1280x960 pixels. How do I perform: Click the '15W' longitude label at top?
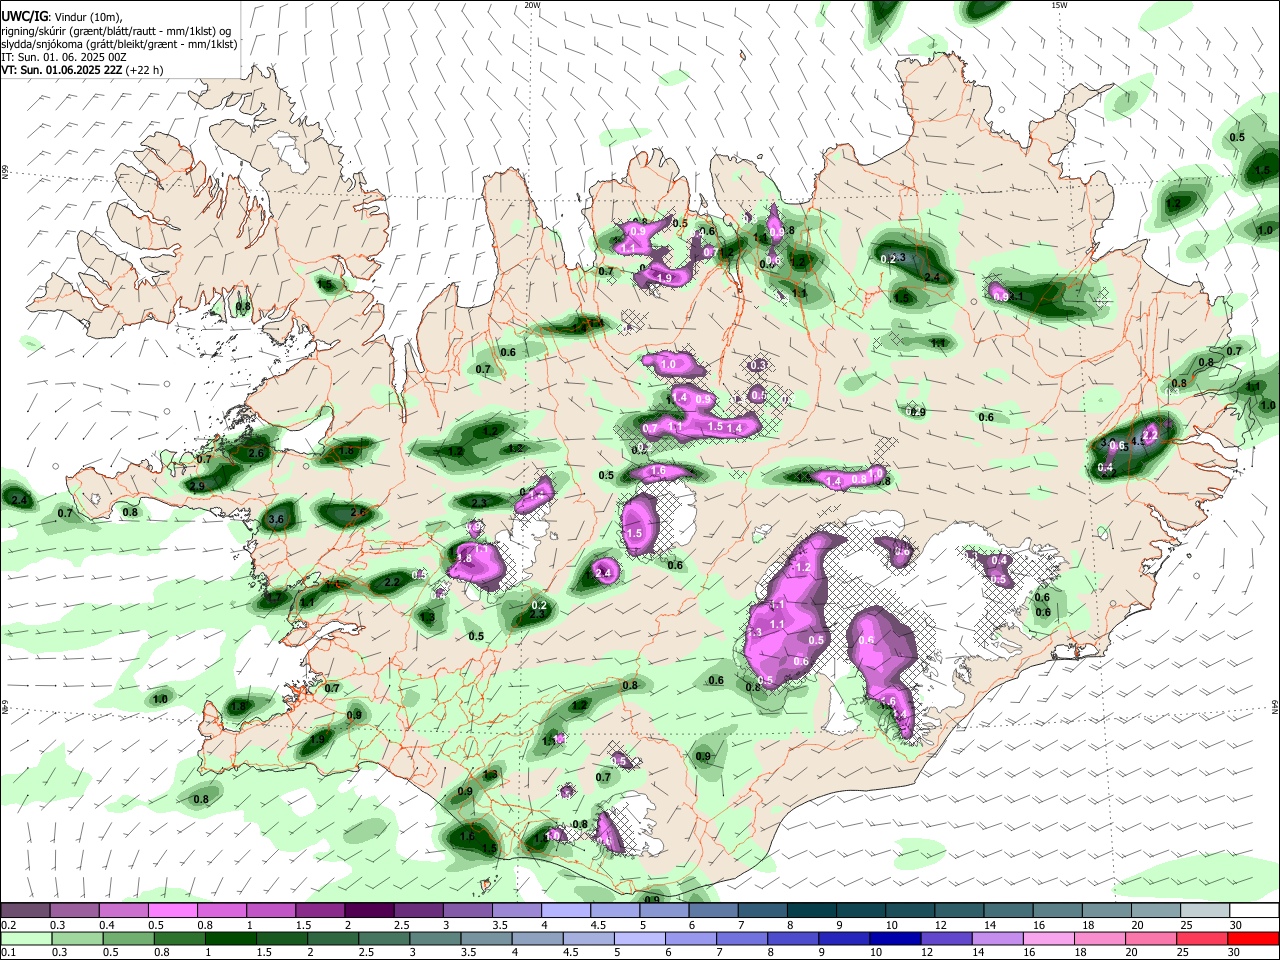(1059, 5)
